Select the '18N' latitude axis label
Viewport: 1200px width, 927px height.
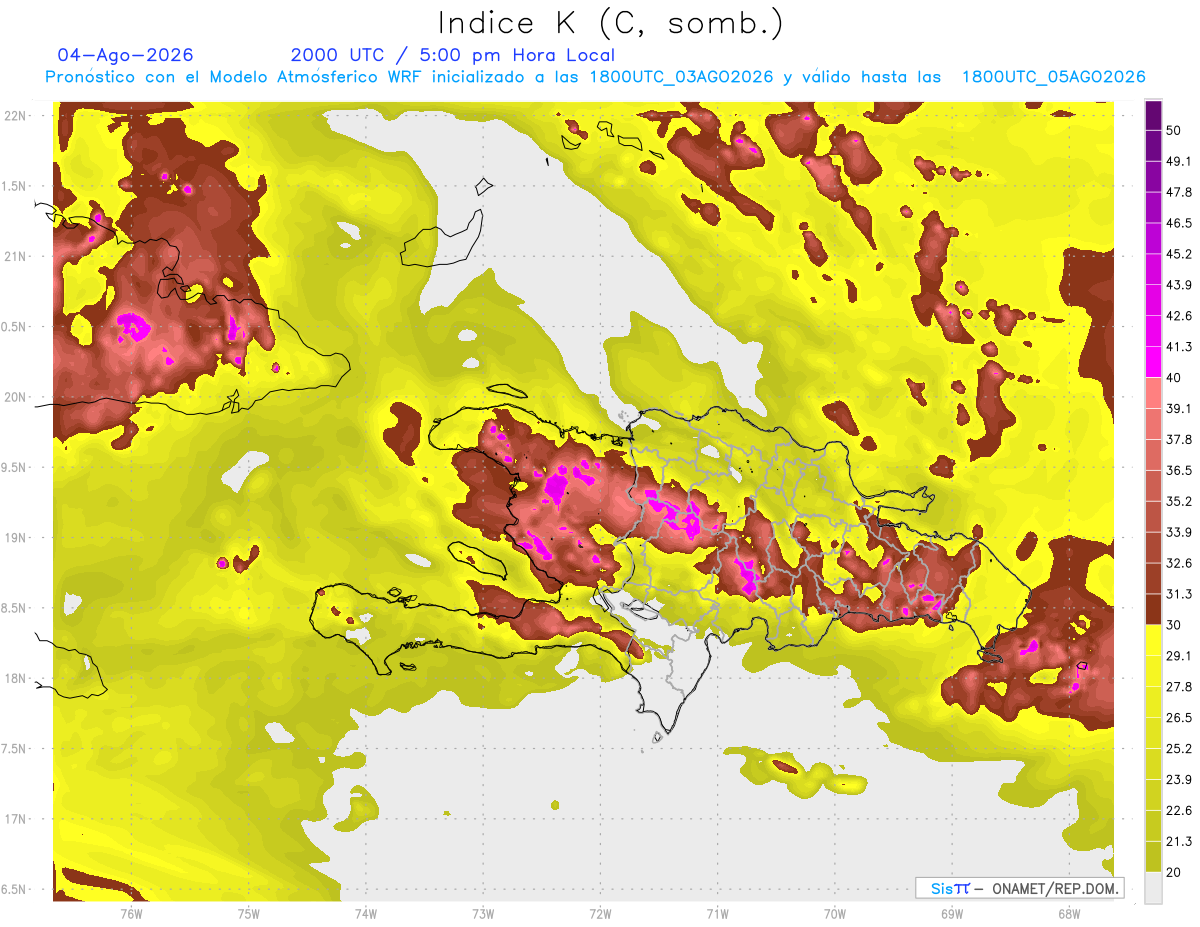coord(16,679)
